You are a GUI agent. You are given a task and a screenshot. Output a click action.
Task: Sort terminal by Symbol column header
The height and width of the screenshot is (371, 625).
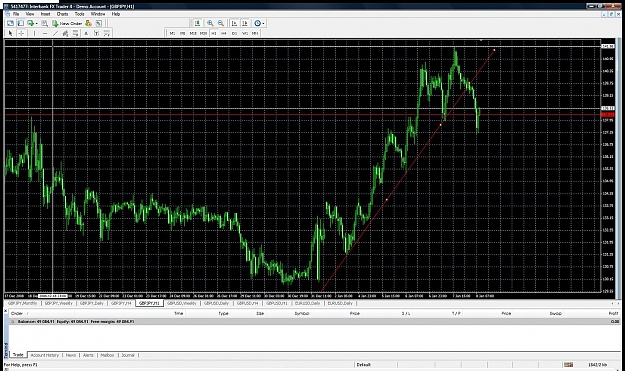(302, 314)
